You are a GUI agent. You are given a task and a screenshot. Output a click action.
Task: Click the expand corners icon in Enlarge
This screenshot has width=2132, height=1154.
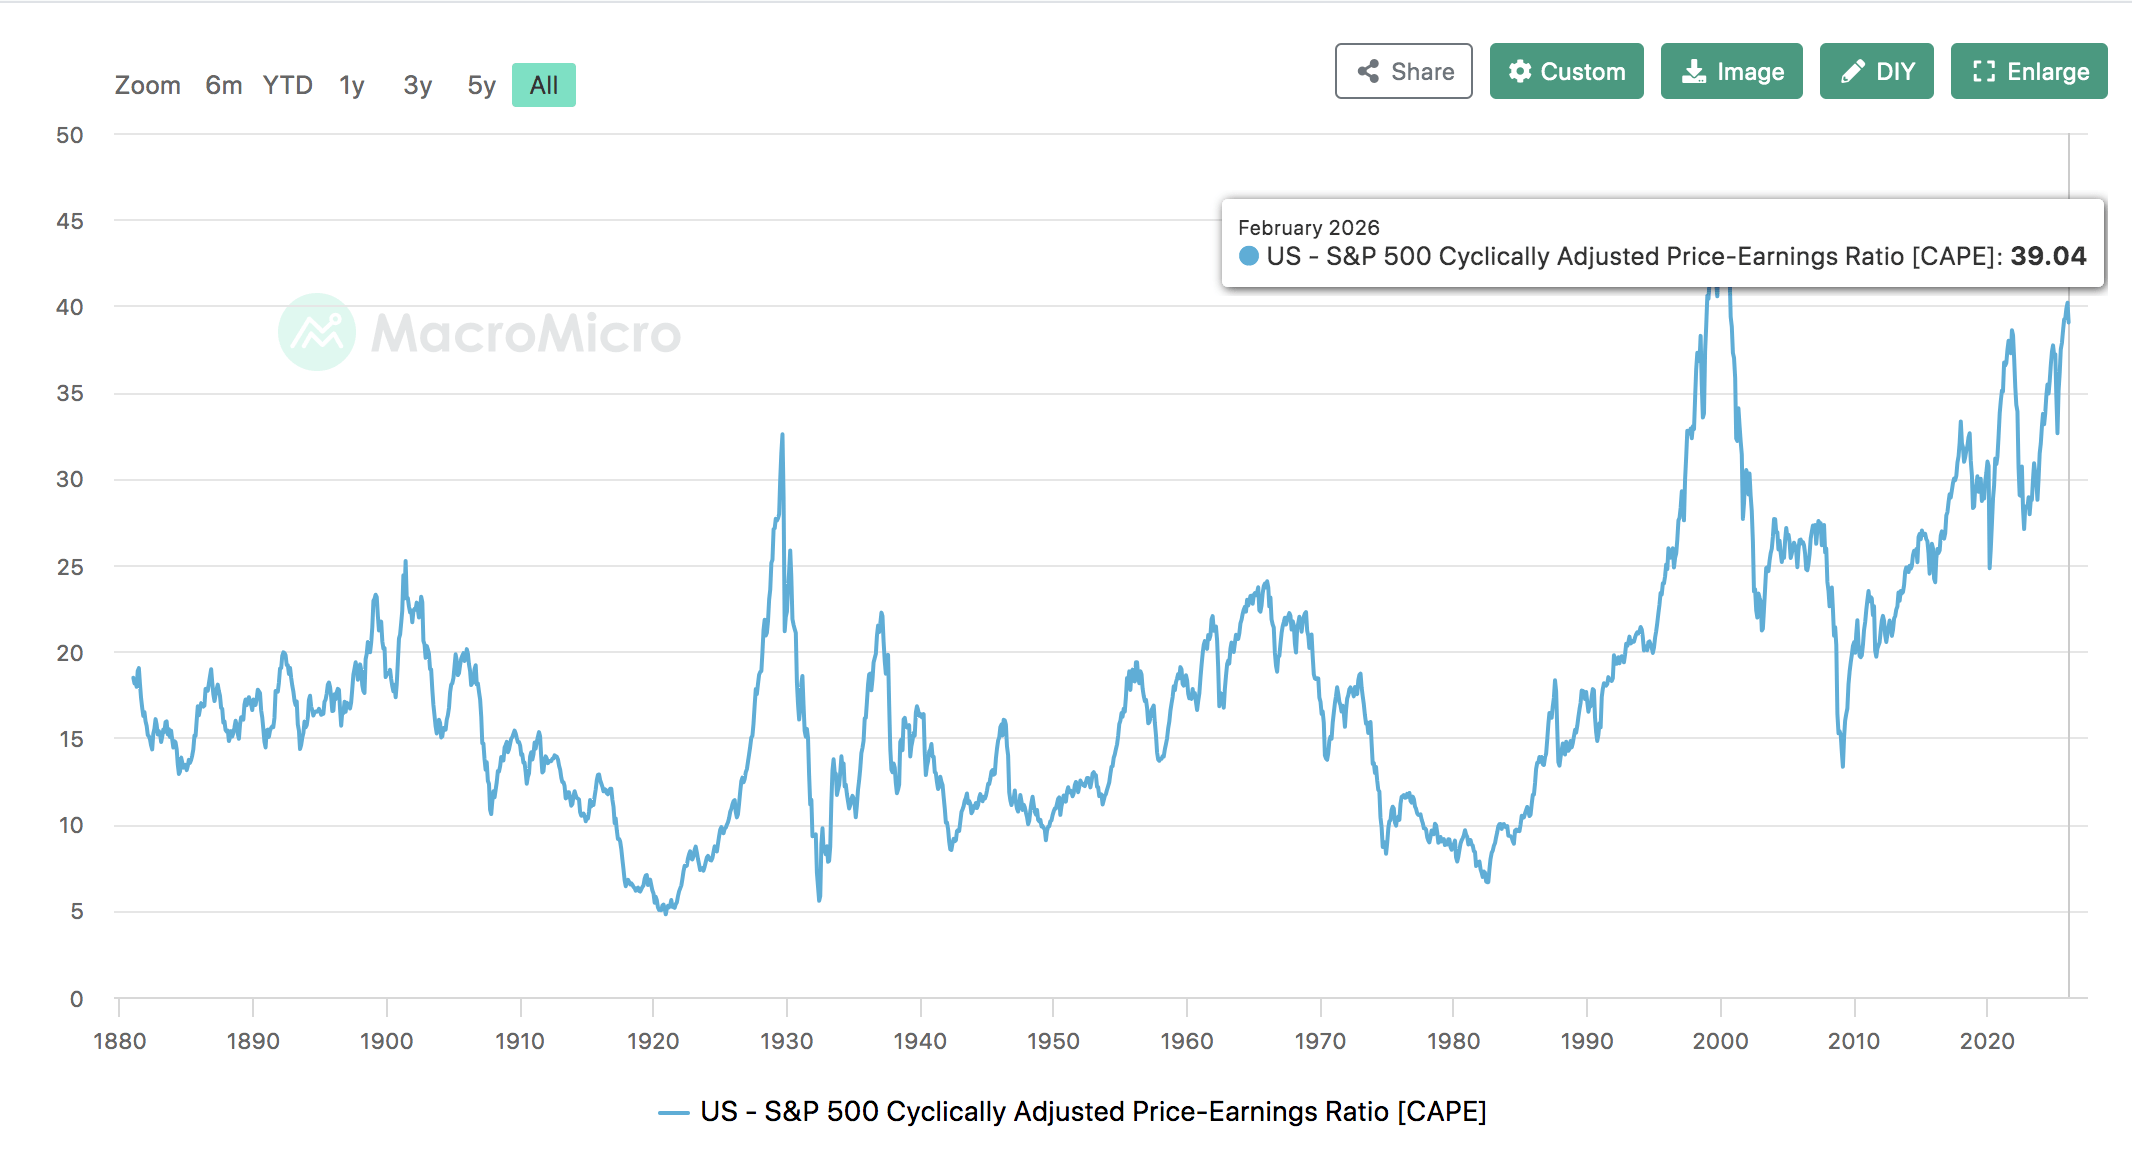1984,71
